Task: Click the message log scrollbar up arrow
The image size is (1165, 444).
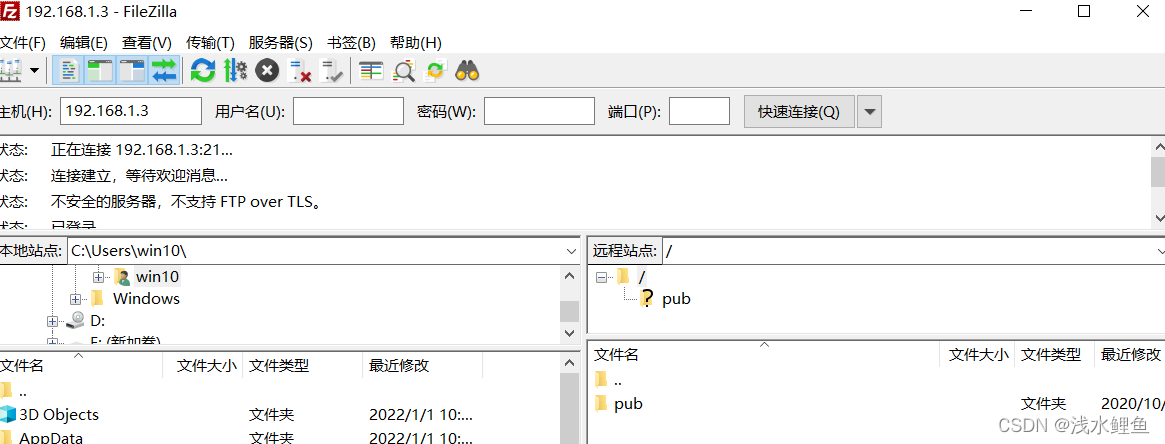Action: (1158, 146)
